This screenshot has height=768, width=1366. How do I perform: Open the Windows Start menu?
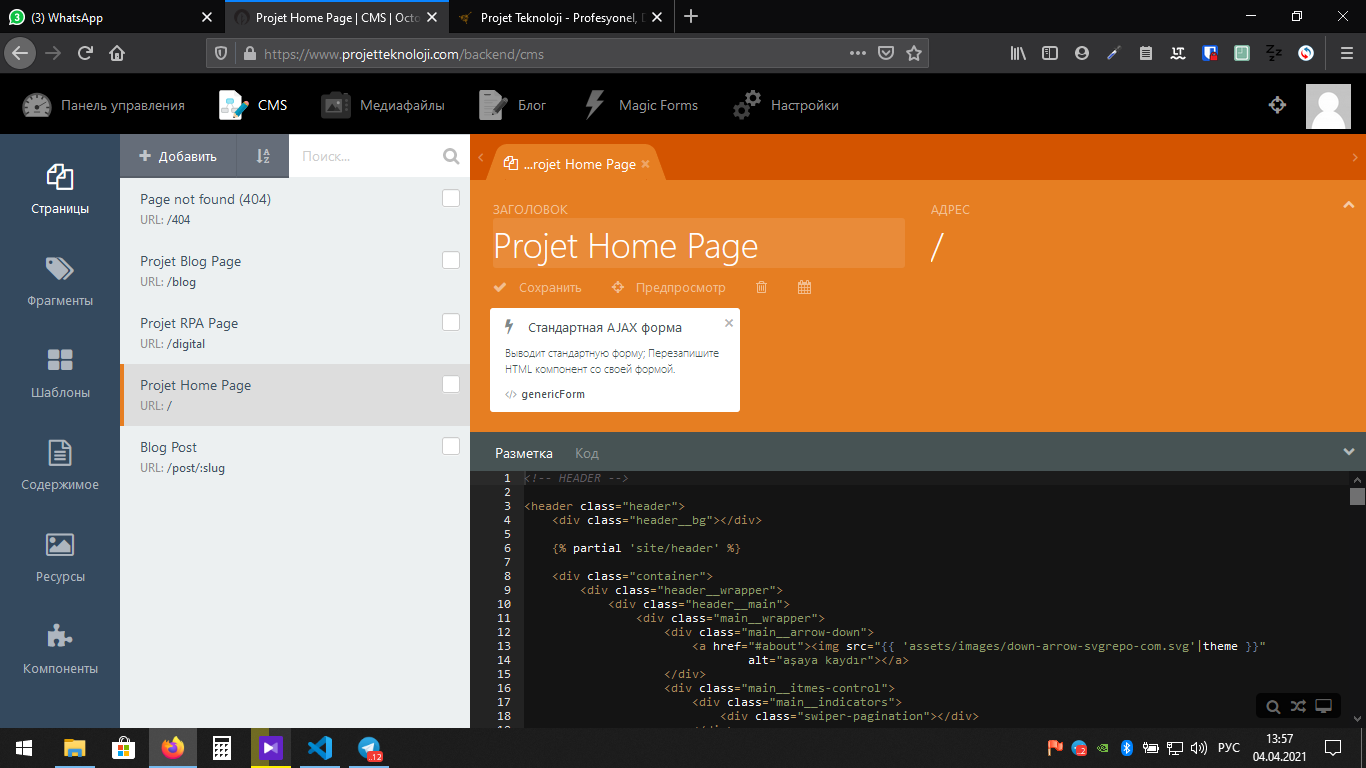pos(24,747)
